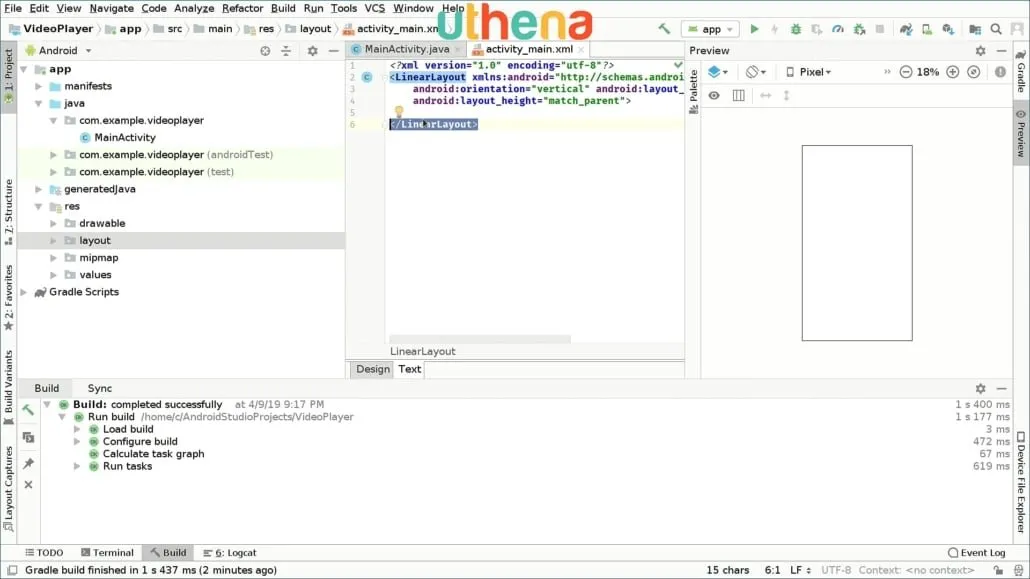The image size is (1030, 579).
Task: Switch to the Design tab
Action: click(372, 369)
